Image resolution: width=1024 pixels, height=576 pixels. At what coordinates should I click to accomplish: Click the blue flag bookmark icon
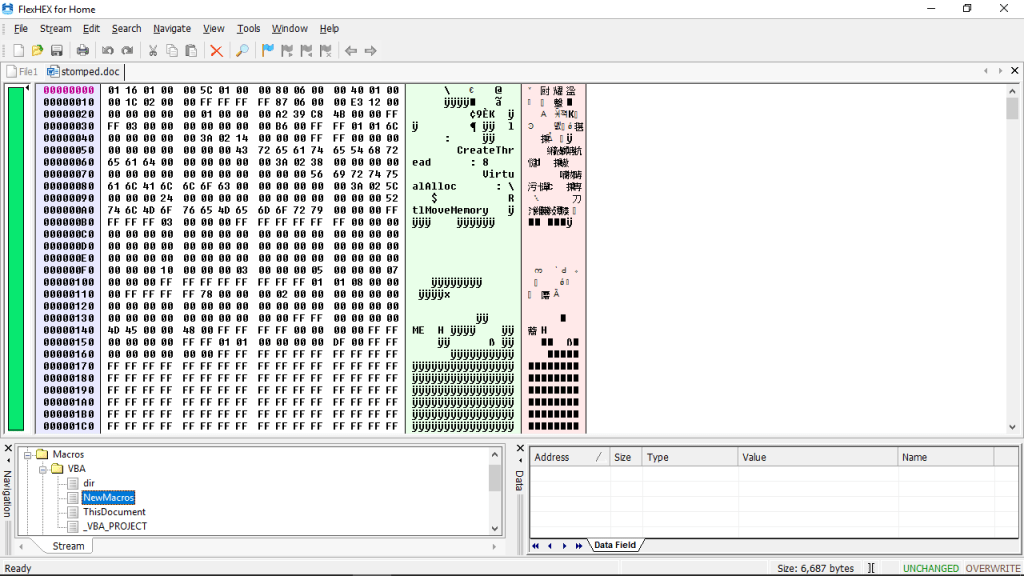point(267,51)
